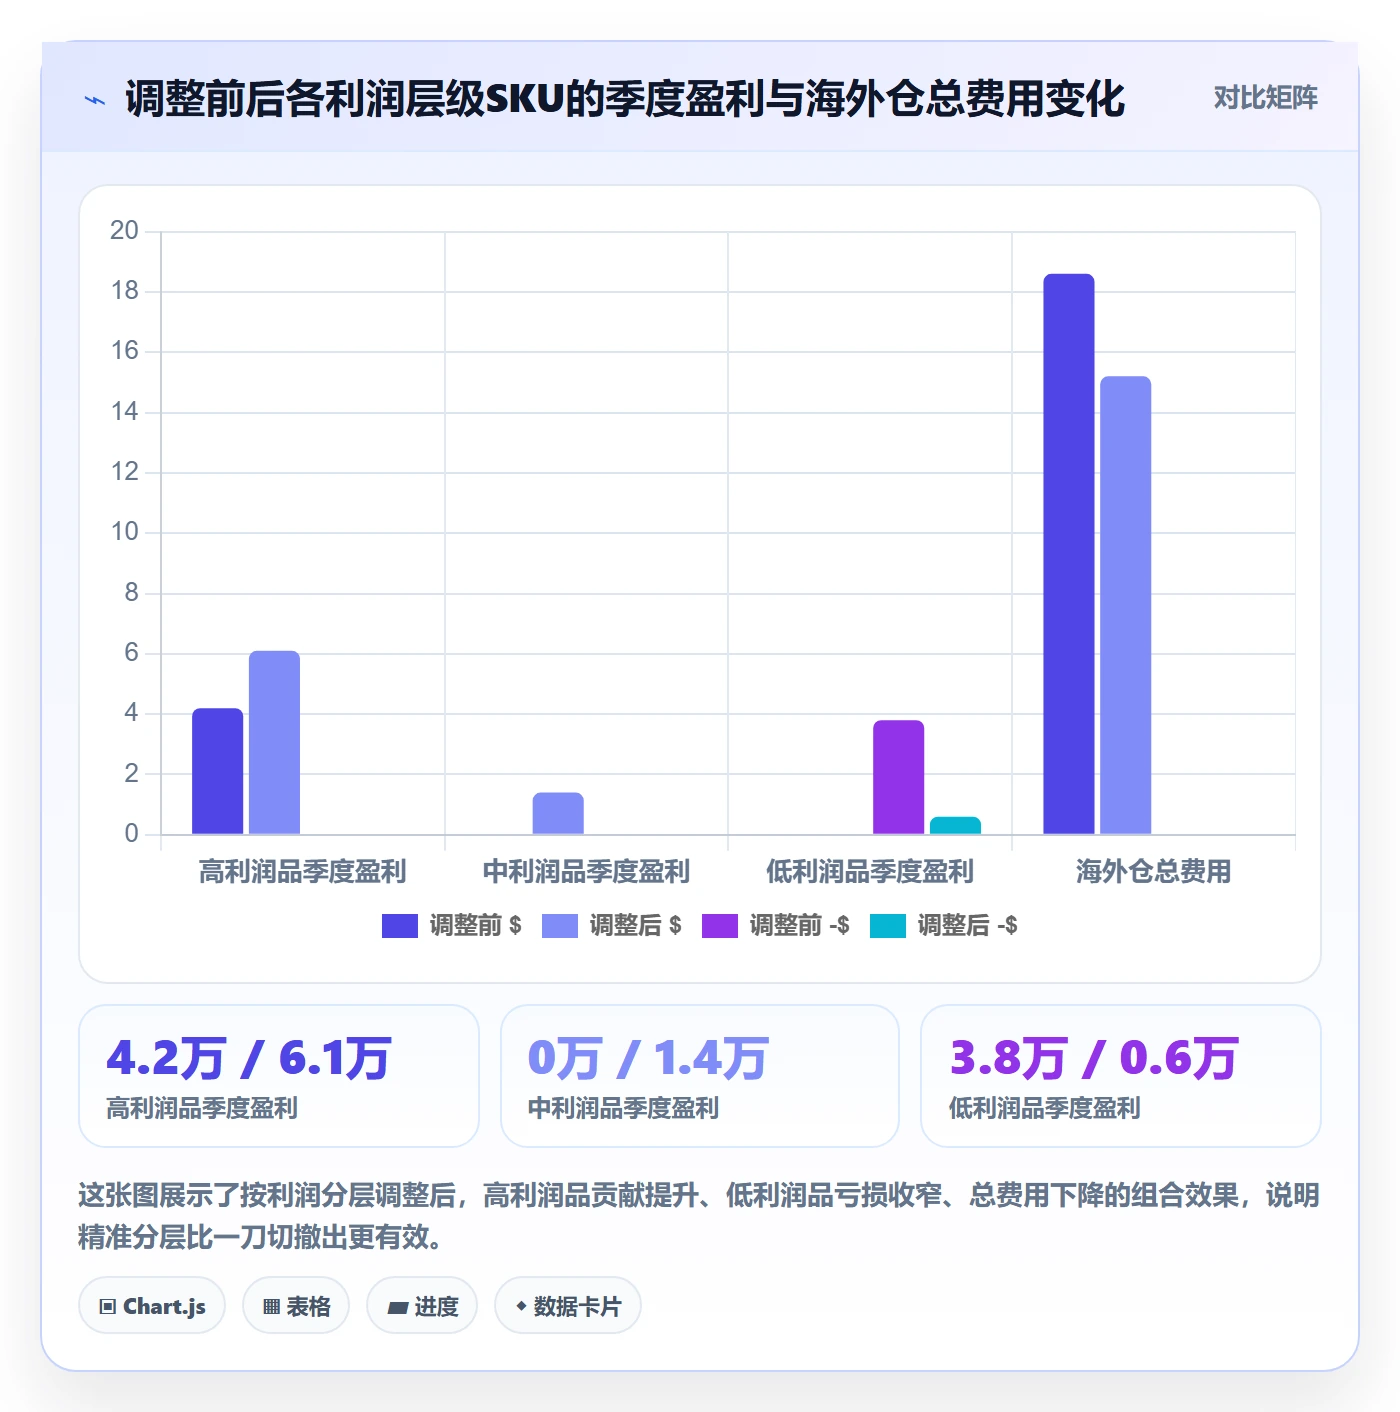This screenshot has width=1400, height=1412.
Task: Click the chart title text in the header
Action: click(625, 99)
